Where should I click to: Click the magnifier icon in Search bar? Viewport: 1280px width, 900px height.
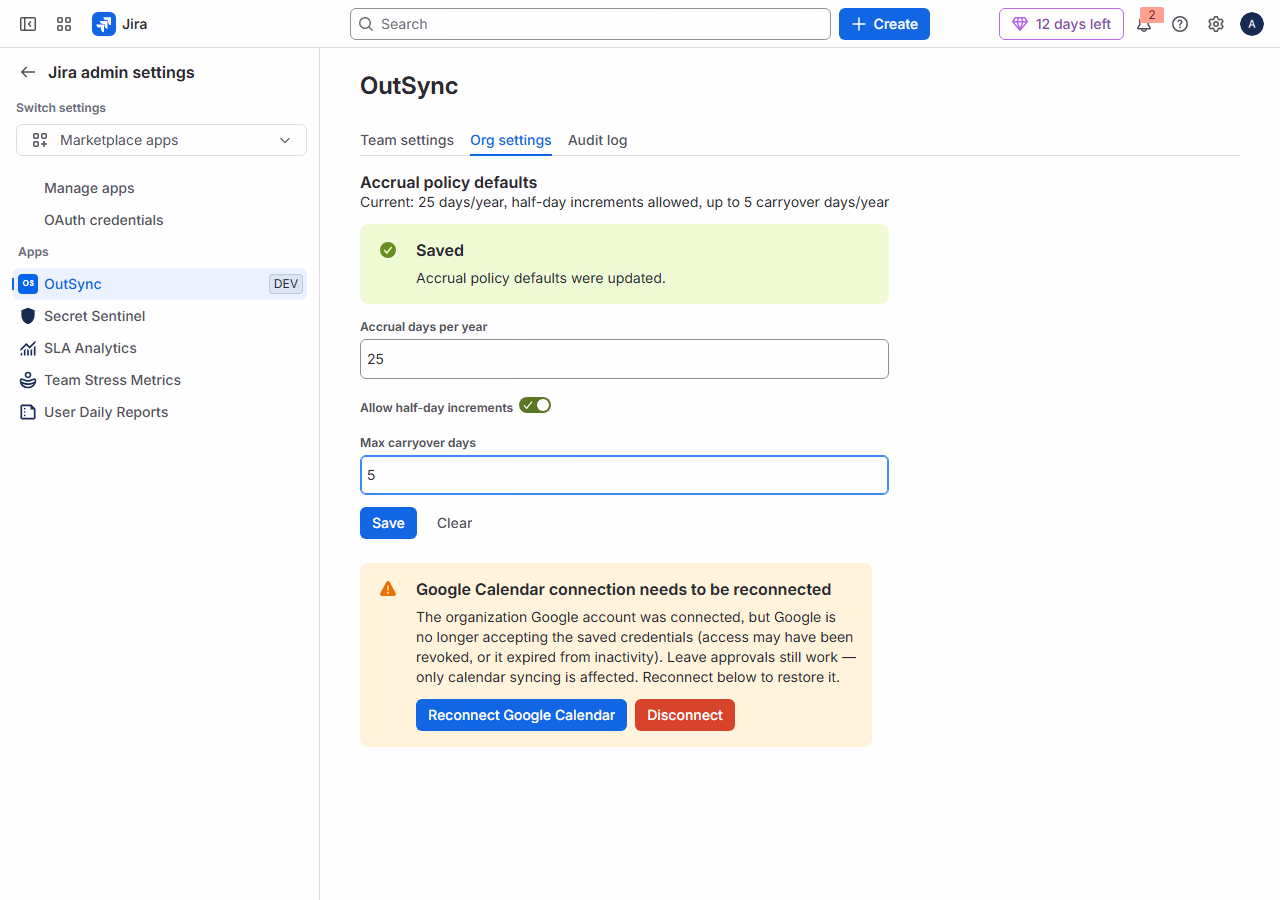366,24
